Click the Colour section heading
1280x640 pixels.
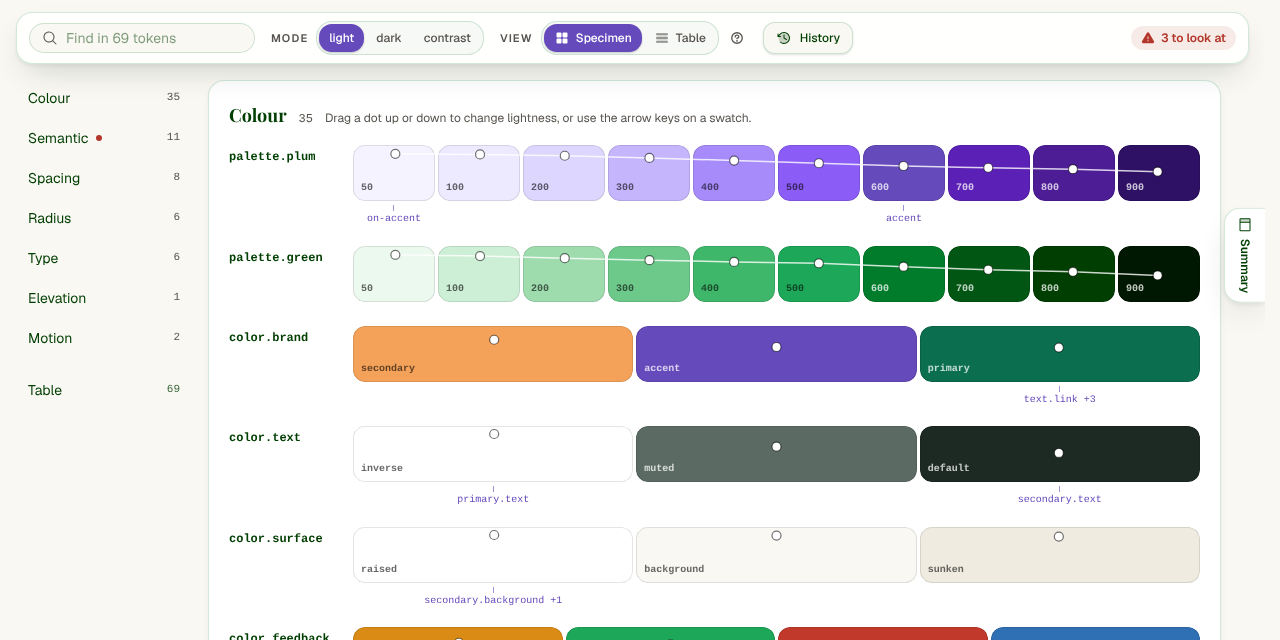tap(258, 116)
